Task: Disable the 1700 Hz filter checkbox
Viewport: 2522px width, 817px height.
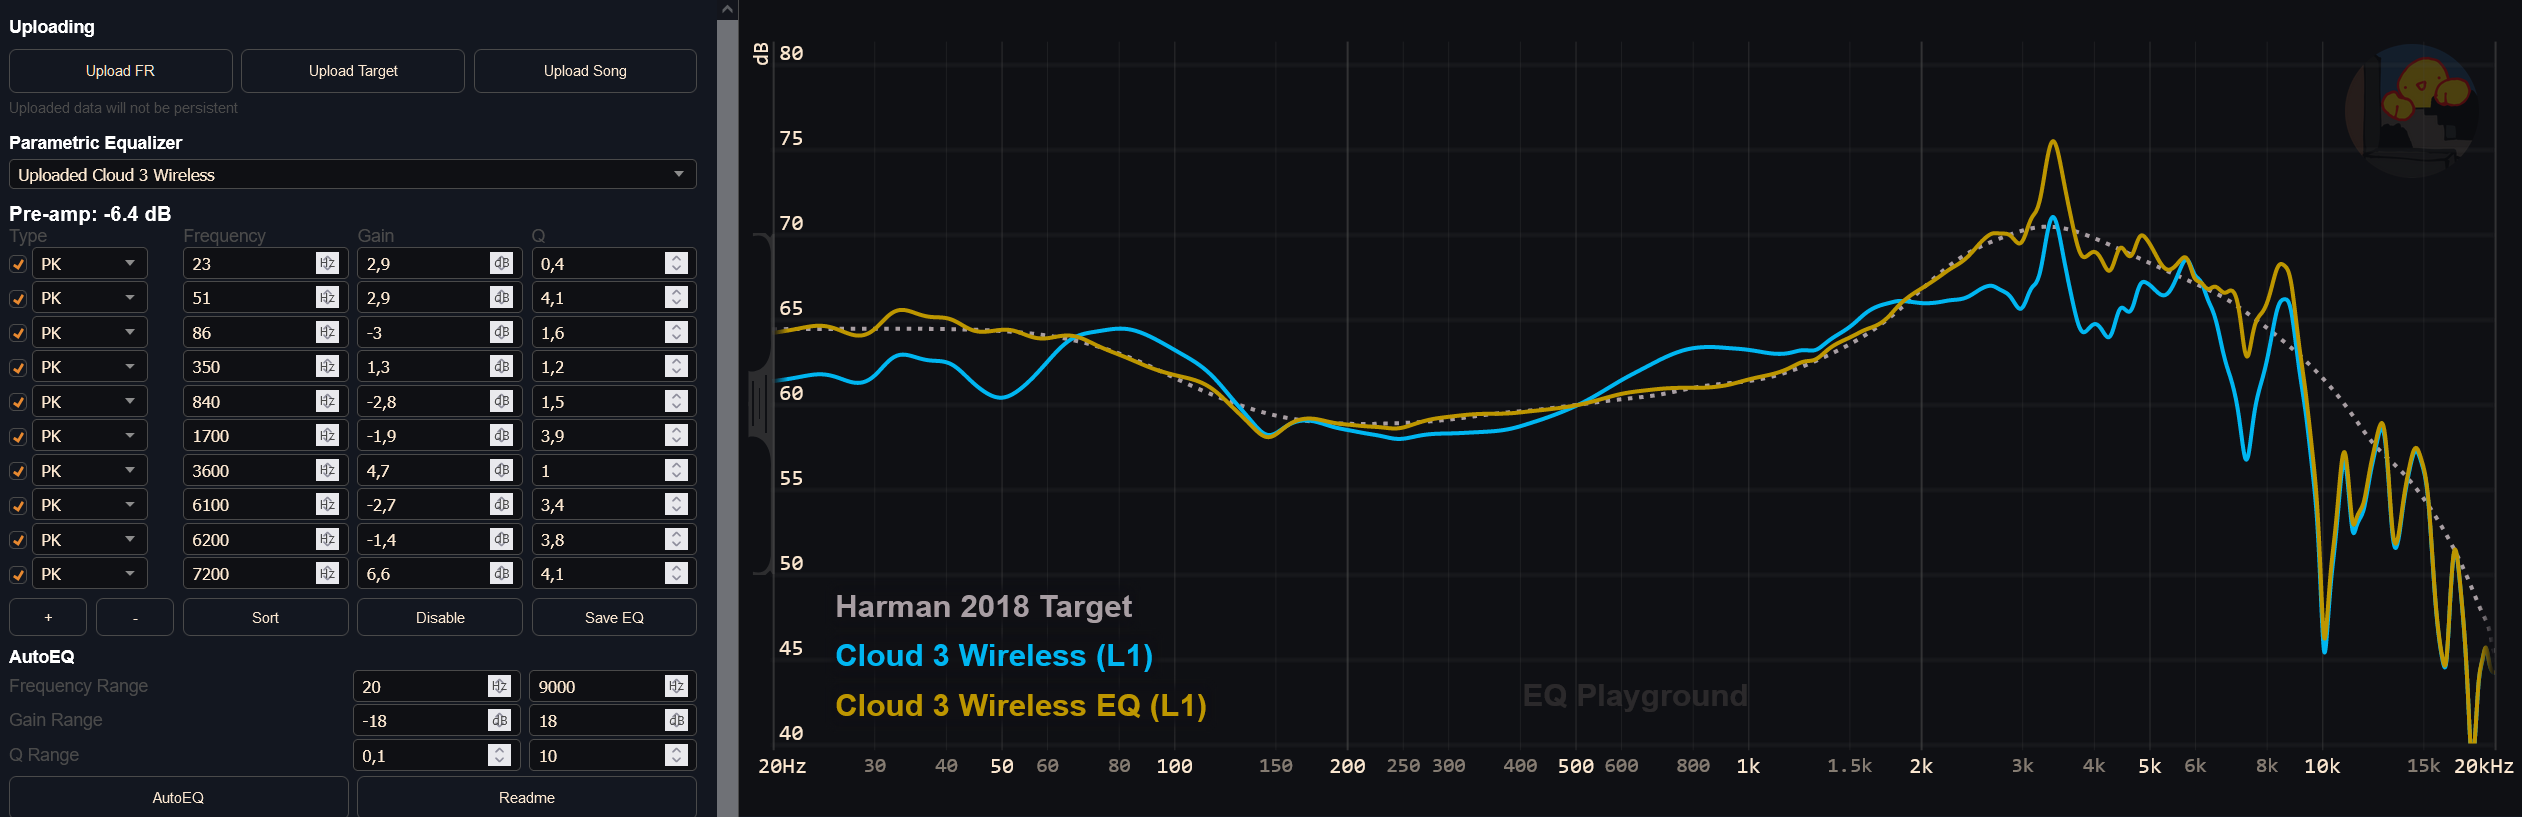Action: [x=18, y=436]
